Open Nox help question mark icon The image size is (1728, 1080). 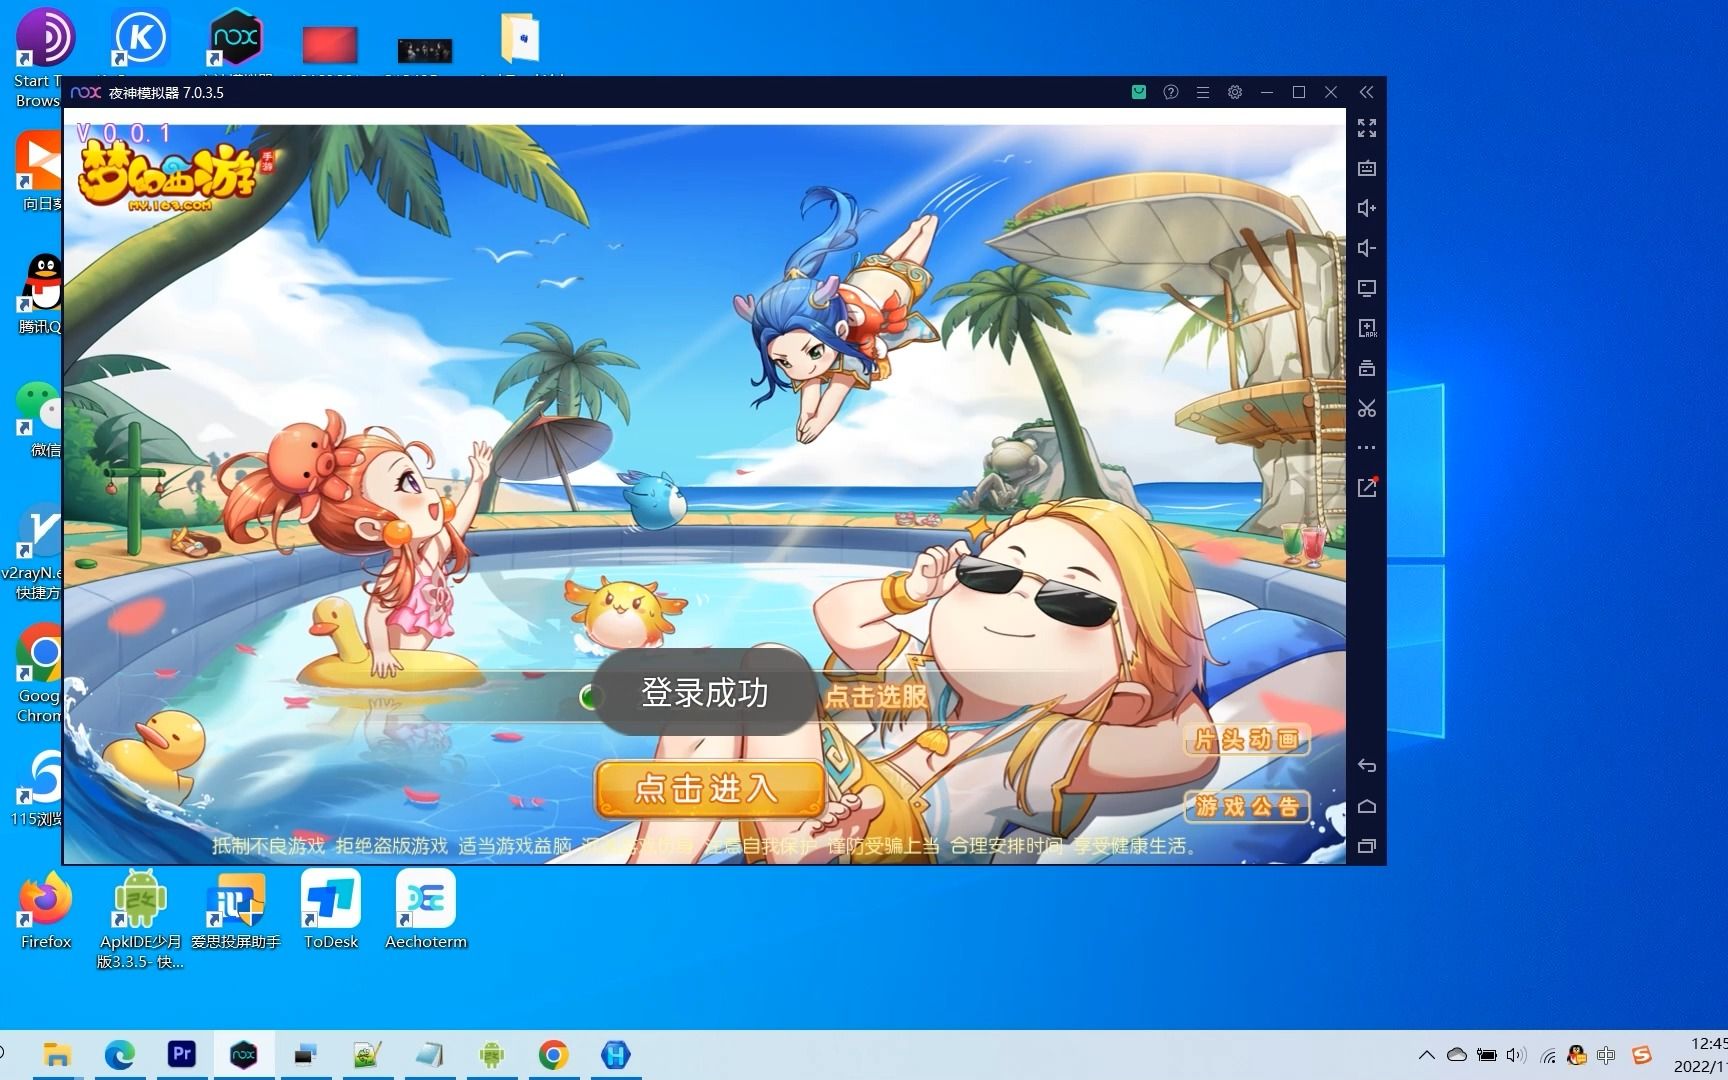[1170, 92]
